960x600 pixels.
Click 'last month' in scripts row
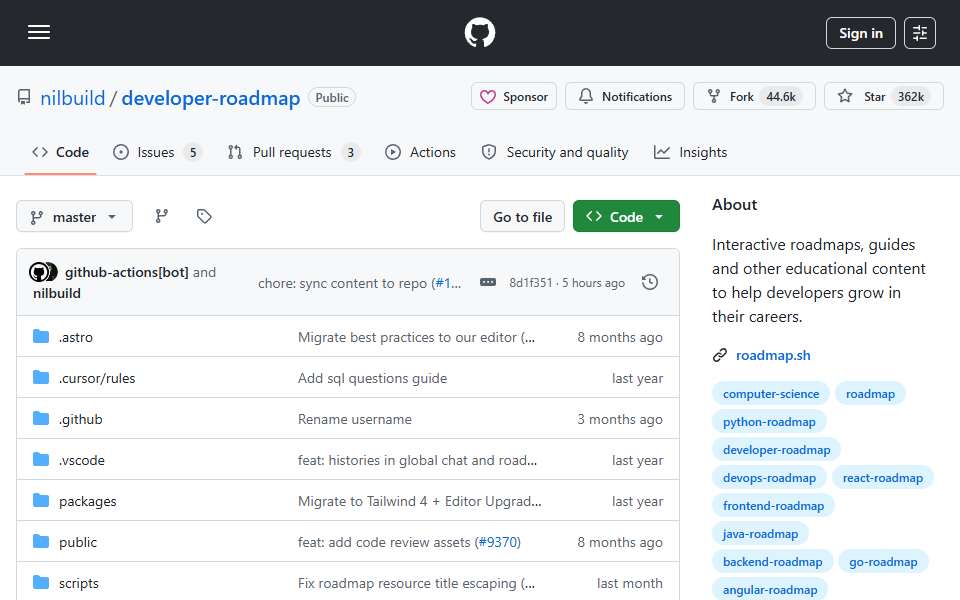pyautogui.click(x=629, y=583)
